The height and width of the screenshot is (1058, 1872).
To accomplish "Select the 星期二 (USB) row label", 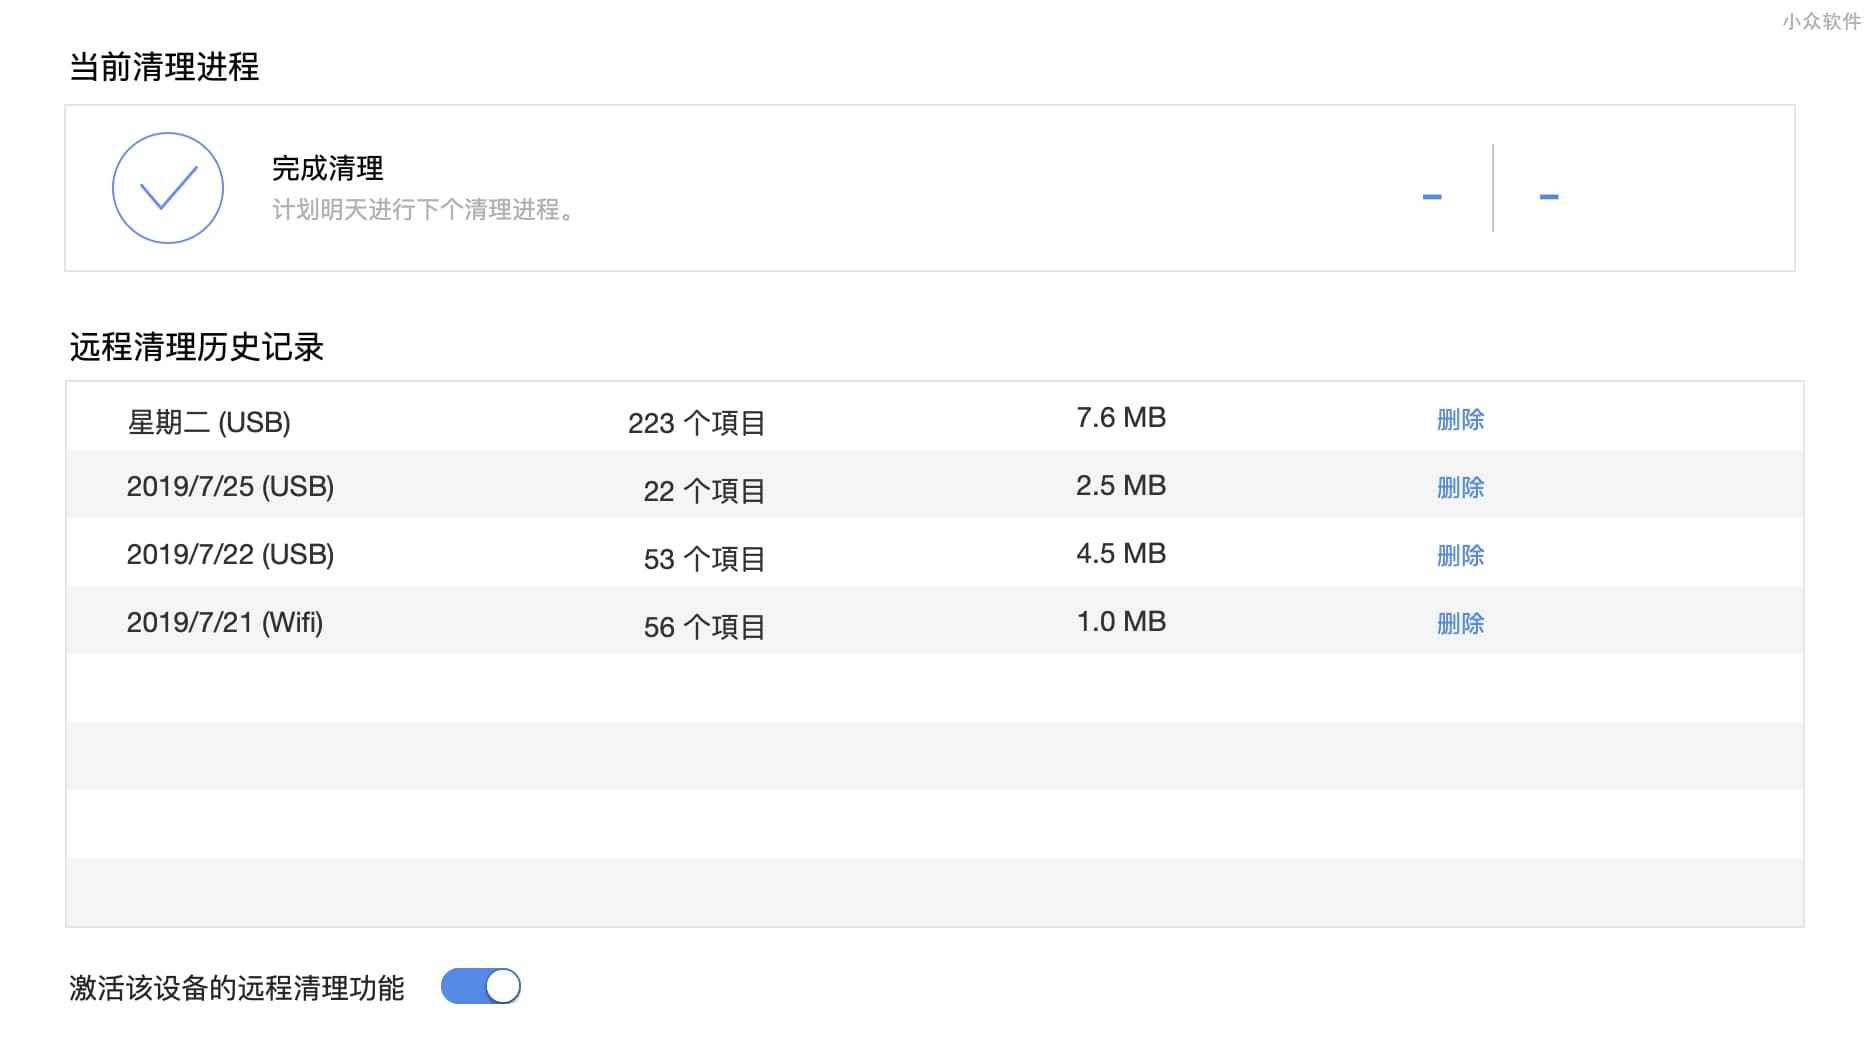I will pyautogui.click(x=209, y=422).
